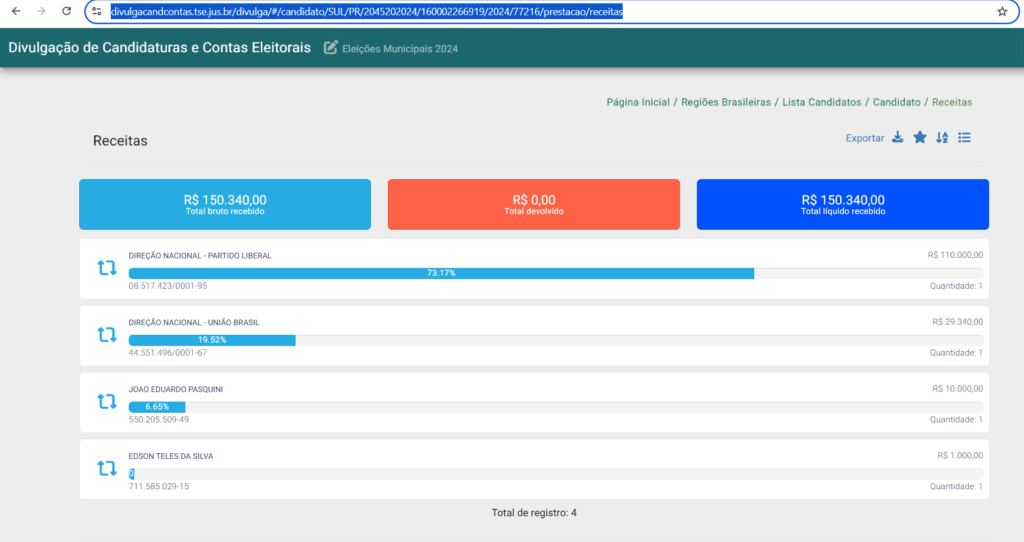The image size is (1024, 542).
Task: Open the Página Inicial breadcrumb link
Action: (638, 102)
